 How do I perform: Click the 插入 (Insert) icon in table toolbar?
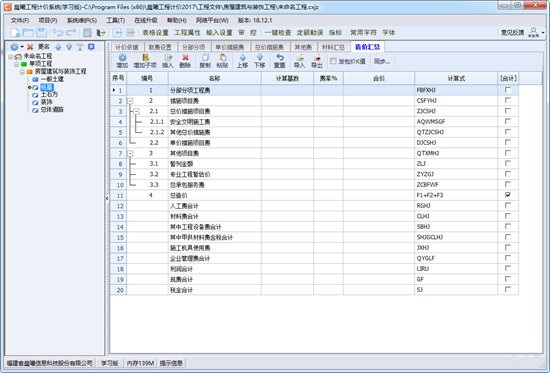click(168, 58)
